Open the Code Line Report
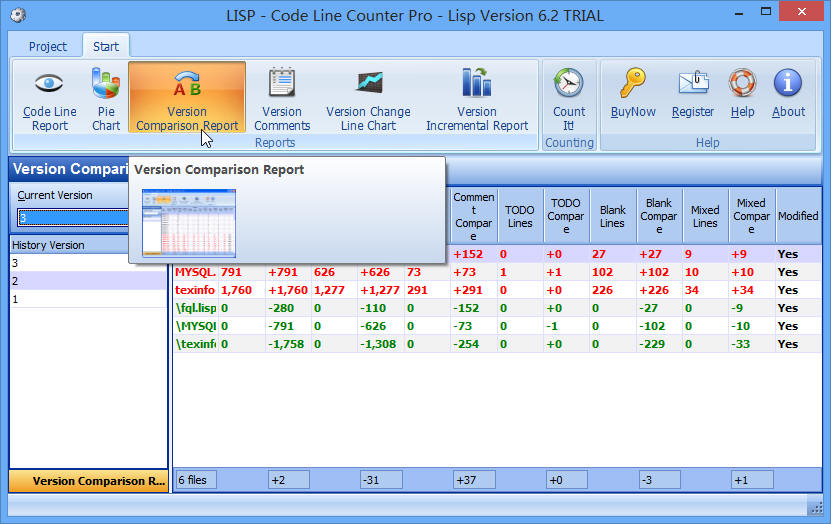The width and height of the screenshot is (831, 524). [x=49, y=99]
